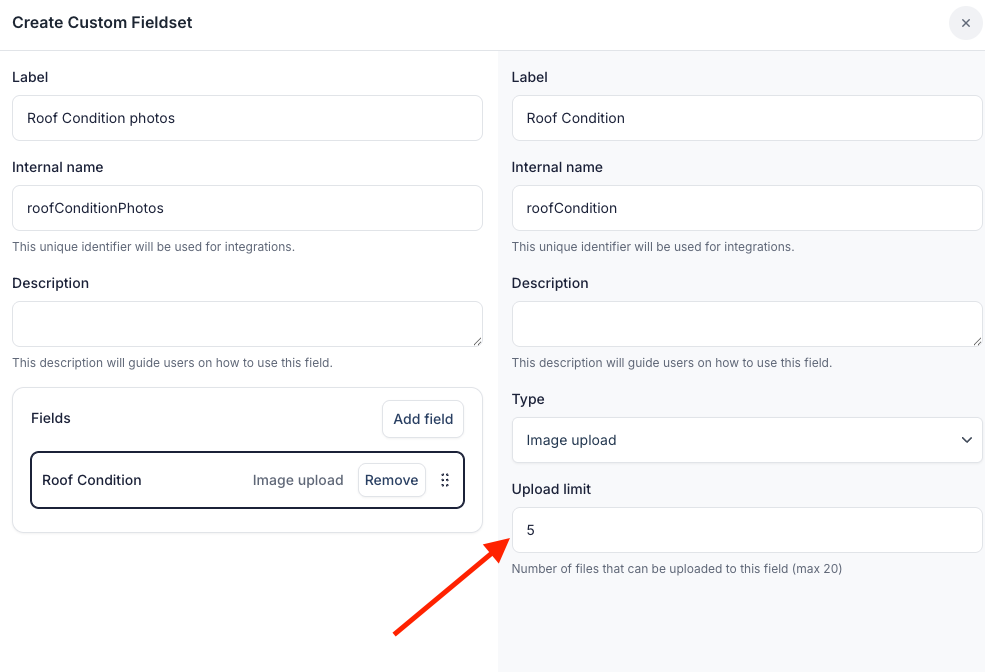Select the Roof Condition field name in list

coord(92,480)
